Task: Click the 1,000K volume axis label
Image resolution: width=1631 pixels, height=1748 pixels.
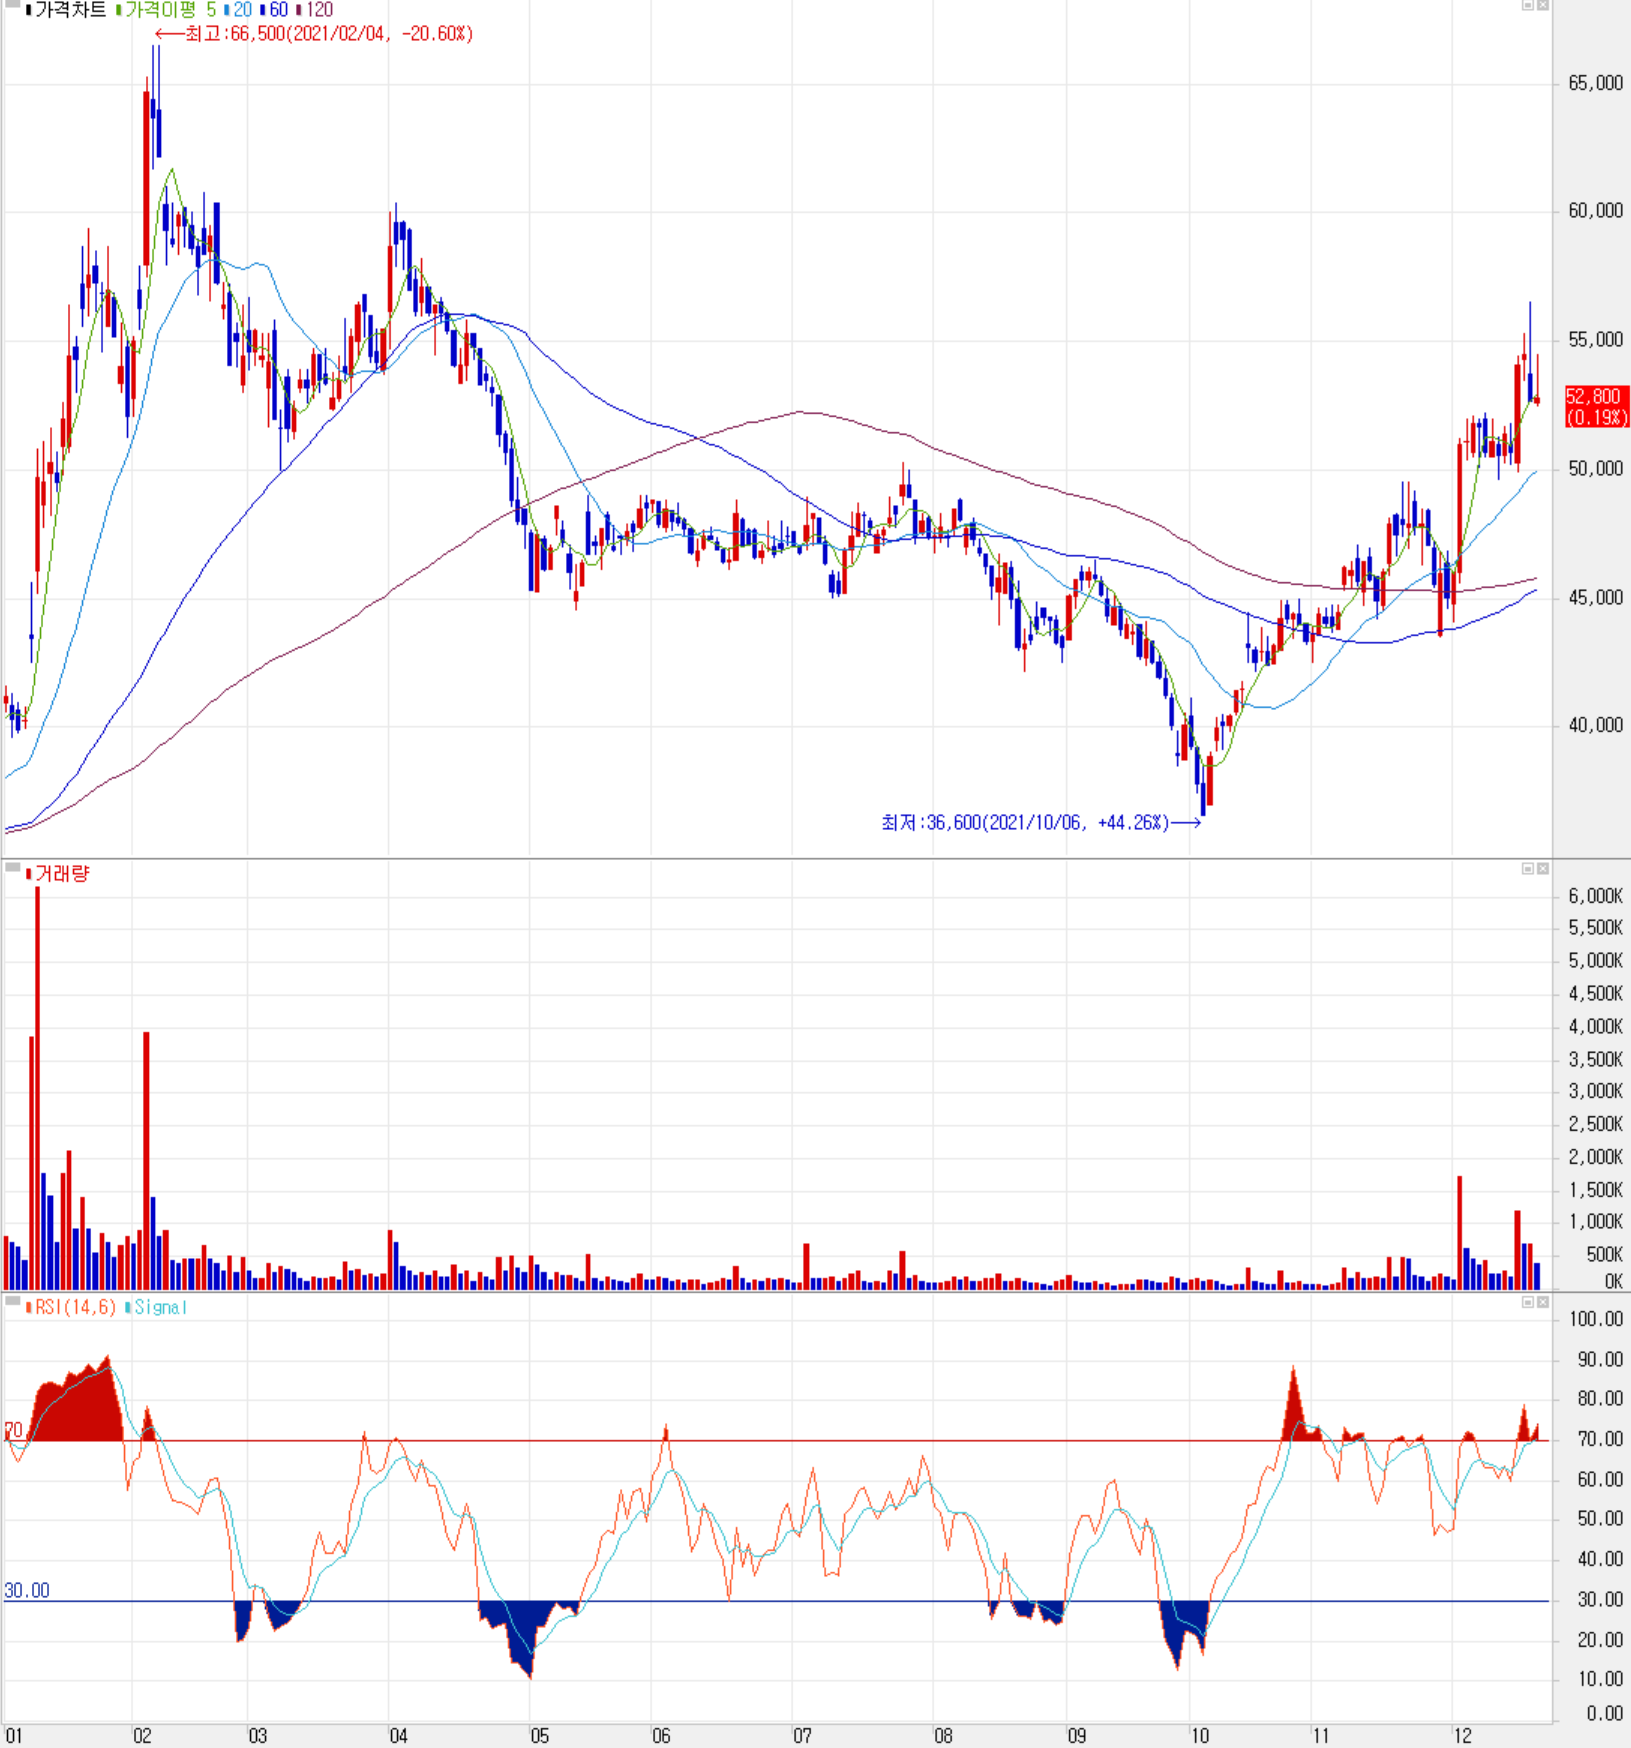Action: point(1595,1221)
